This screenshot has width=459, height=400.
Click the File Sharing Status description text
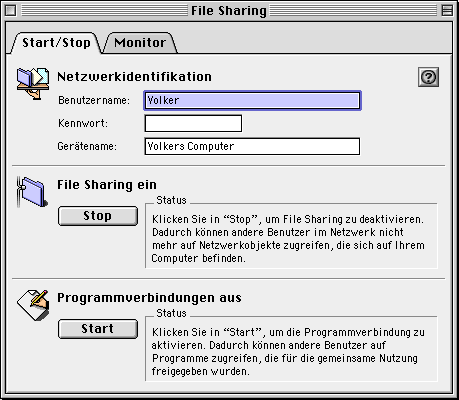pos(288,239)
